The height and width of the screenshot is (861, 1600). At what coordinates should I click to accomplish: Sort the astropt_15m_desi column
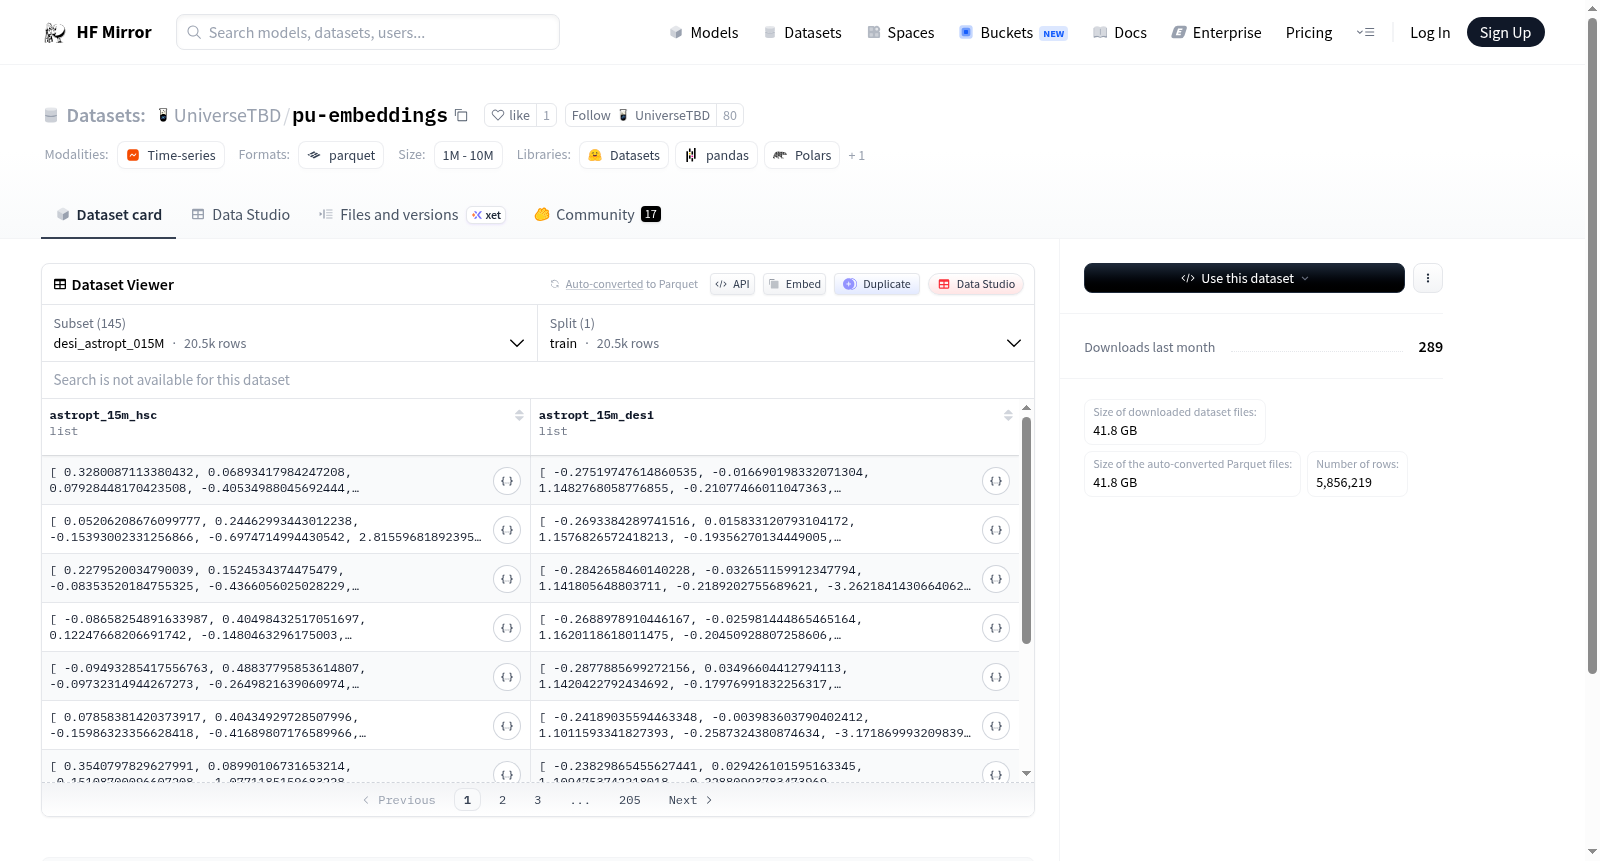pos(1008,415)
